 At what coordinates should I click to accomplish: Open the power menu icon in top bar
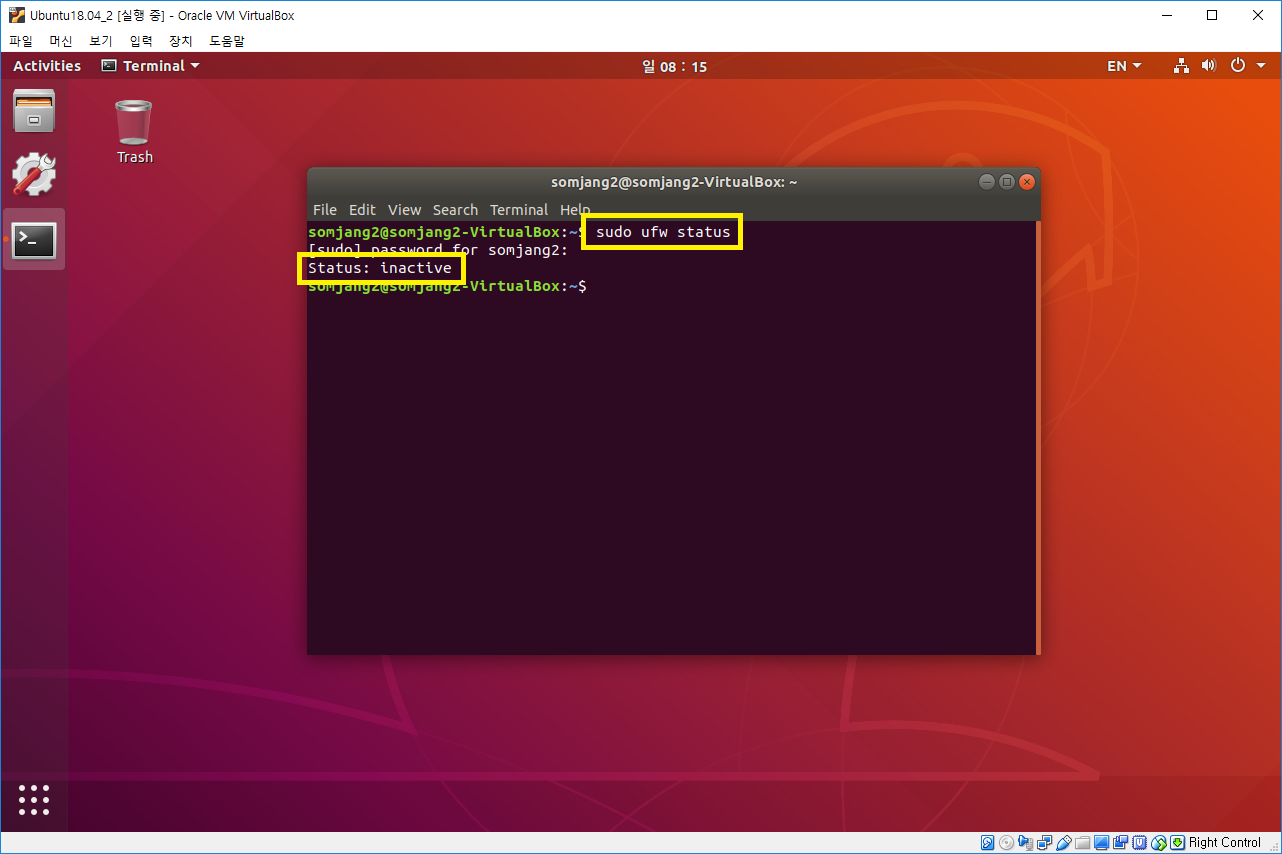tap(1237, 66)
